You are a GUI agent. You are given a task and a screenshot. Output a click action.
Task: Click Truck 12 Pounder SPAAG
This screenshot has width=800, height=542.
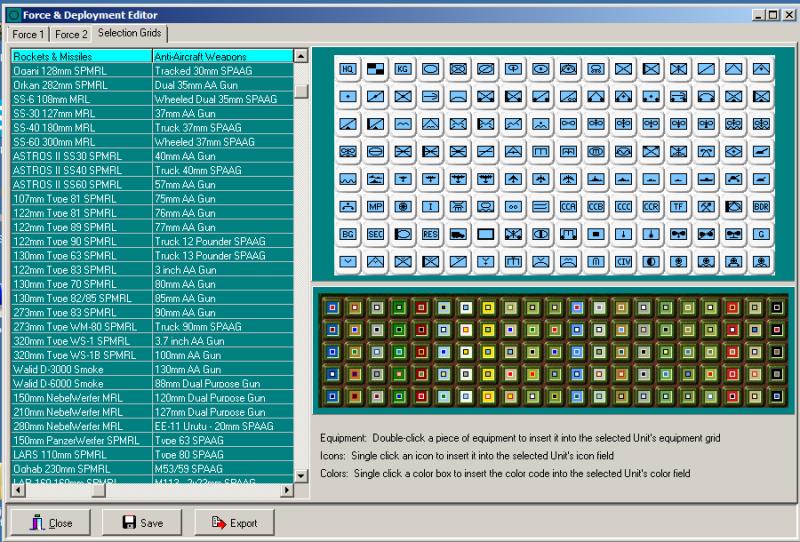pos(223,241)
